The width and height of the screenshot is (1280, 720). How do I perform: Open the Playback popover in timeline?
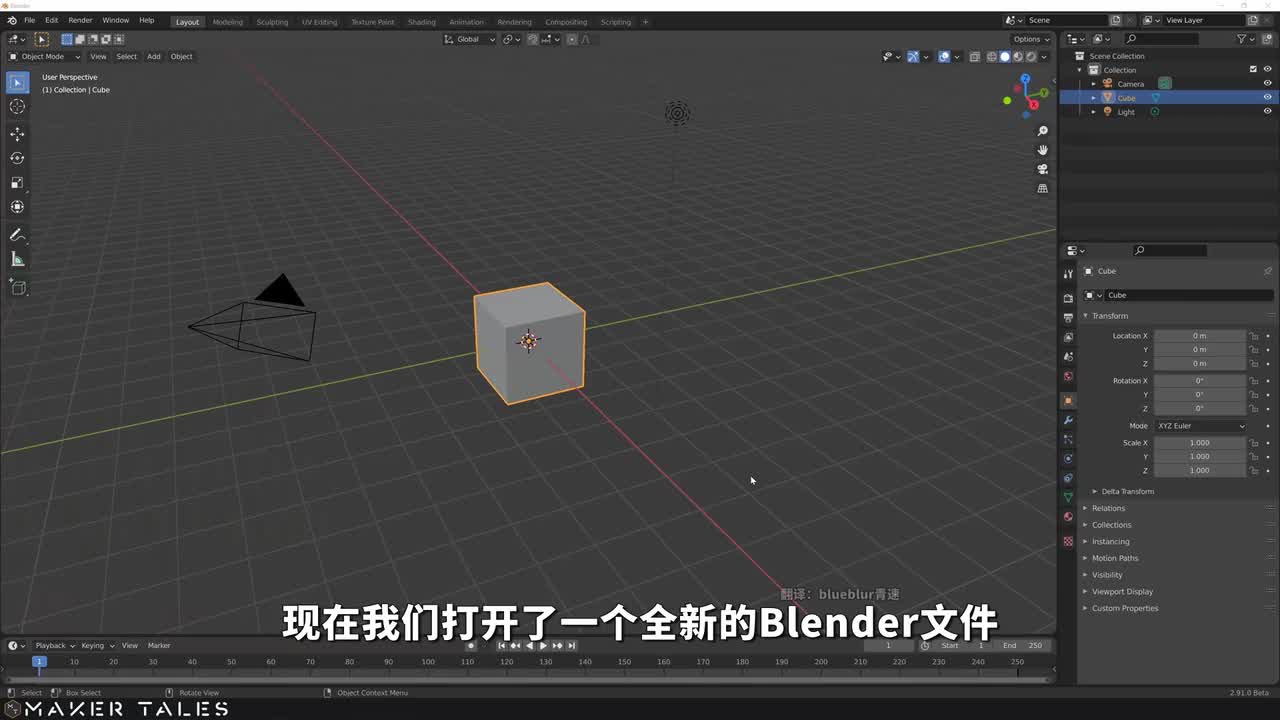[54, 646]
